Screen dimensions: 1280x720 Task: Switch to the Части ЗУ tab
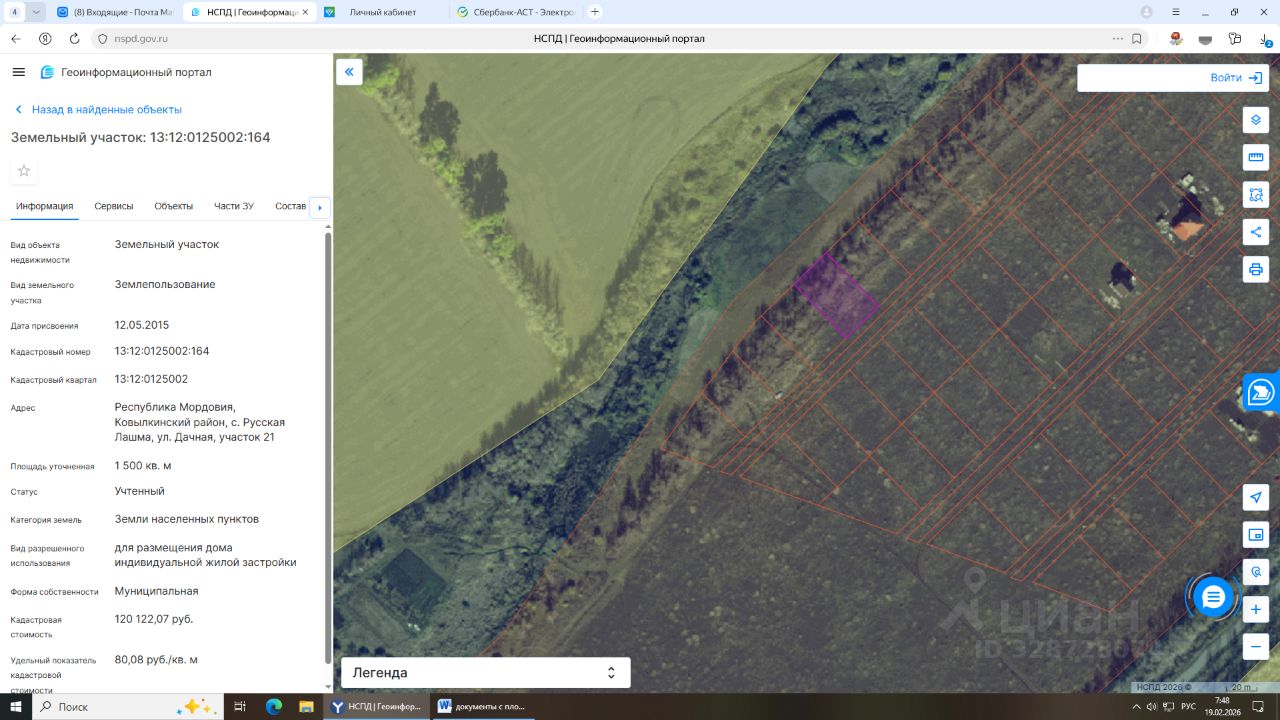(x=234, y=206)
